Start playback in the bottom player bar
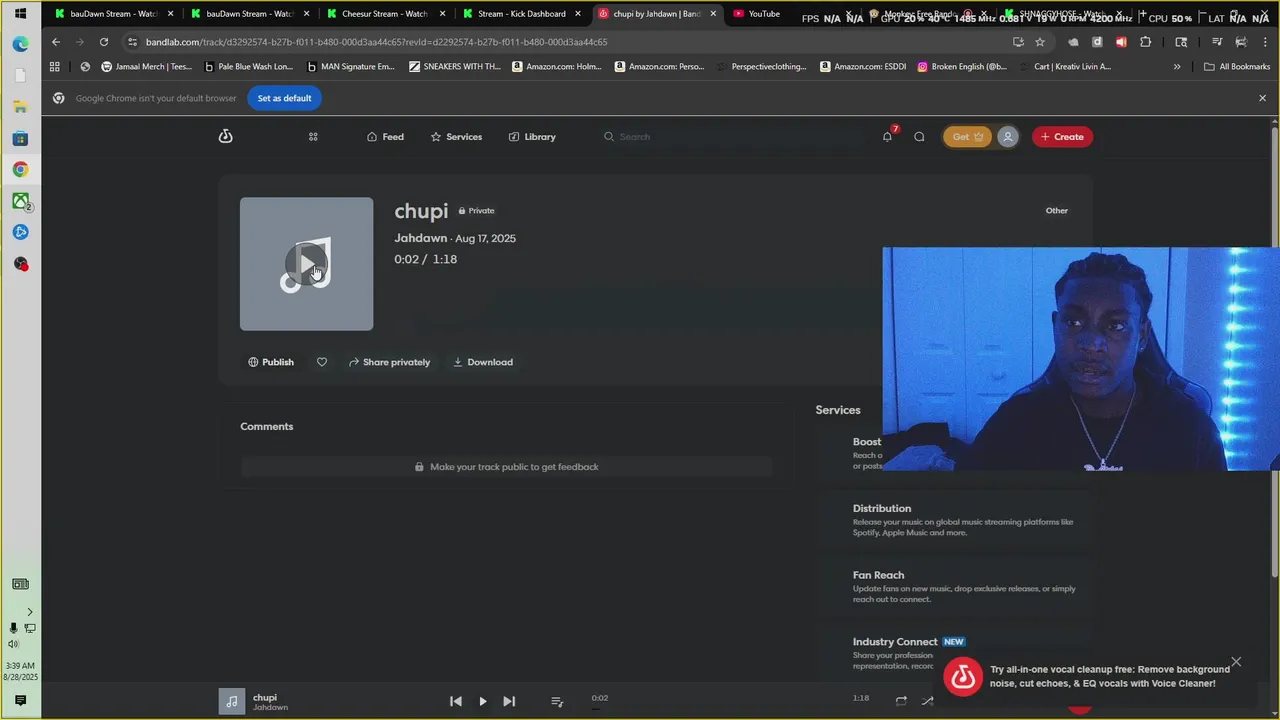This screenshot has width=1280, height=720. (x=483, y=701)
